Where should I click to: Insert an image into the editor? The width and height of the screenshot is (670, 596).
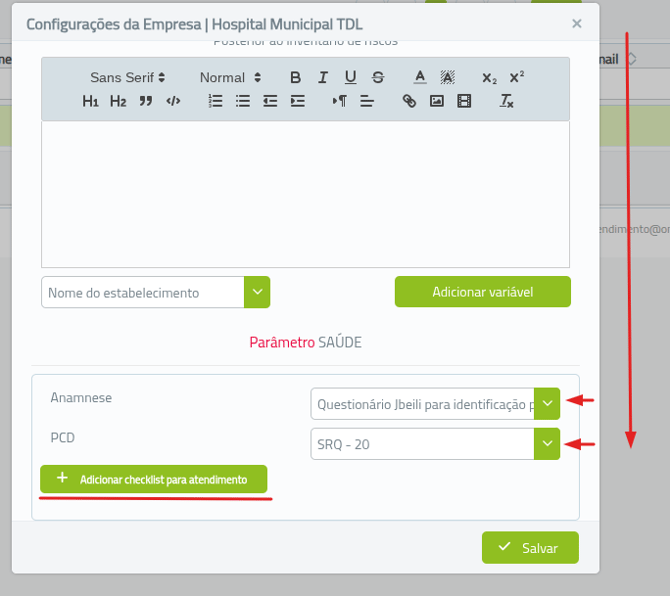click(436, 101)
